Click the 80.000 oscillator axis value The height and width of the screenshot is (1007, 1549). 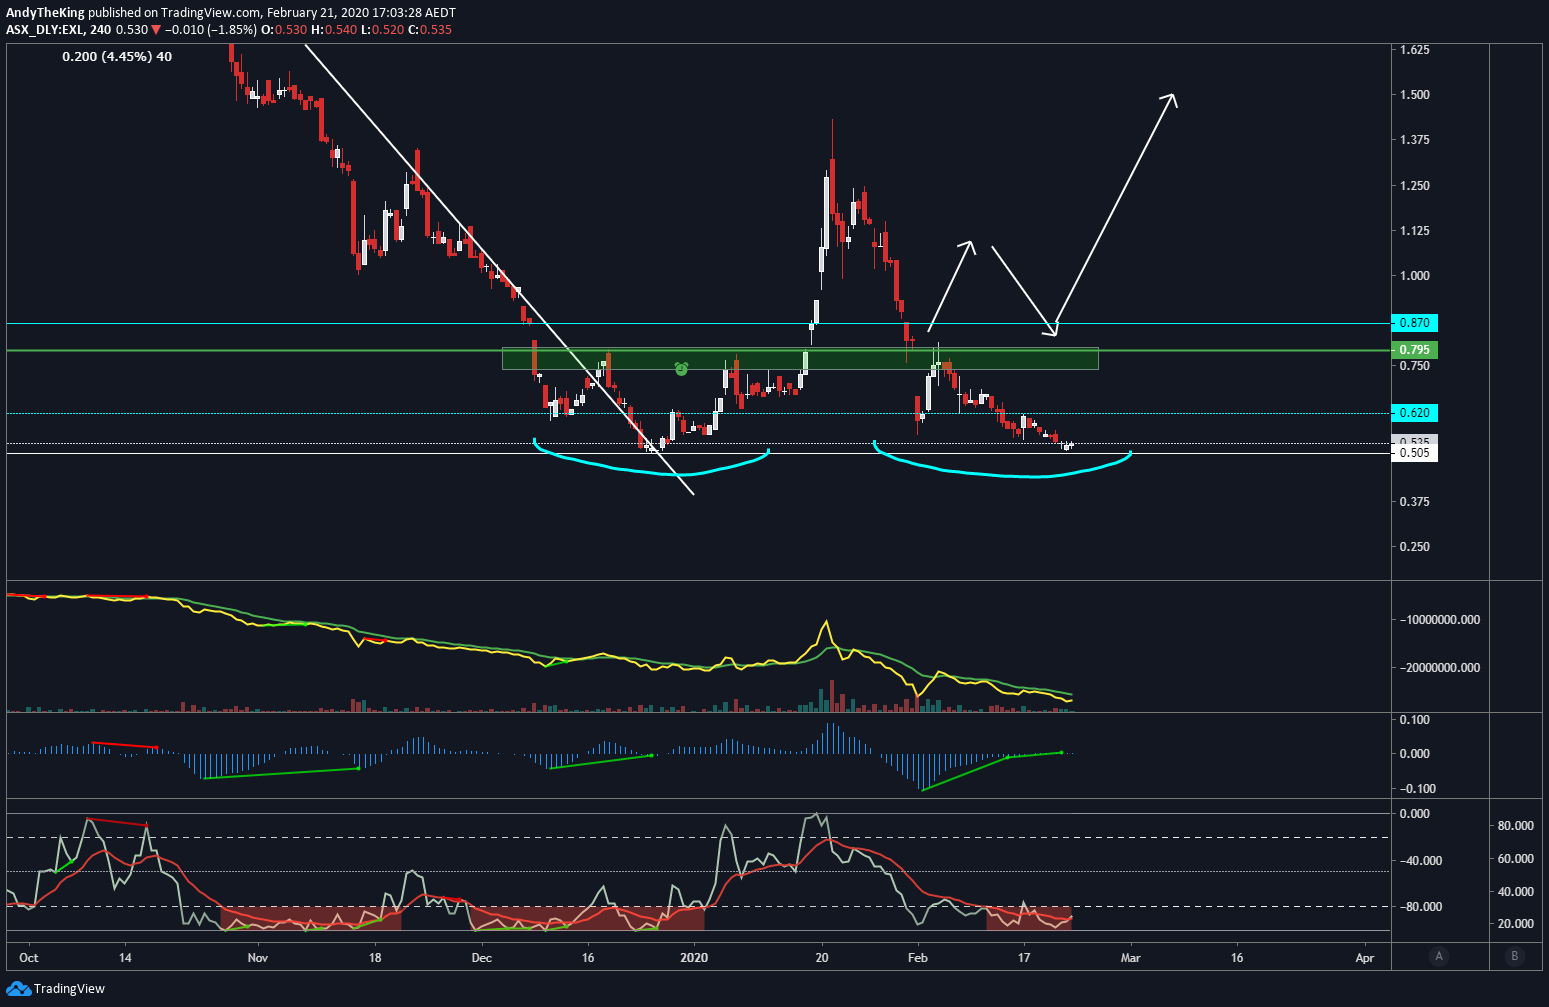coord(1515,826)
